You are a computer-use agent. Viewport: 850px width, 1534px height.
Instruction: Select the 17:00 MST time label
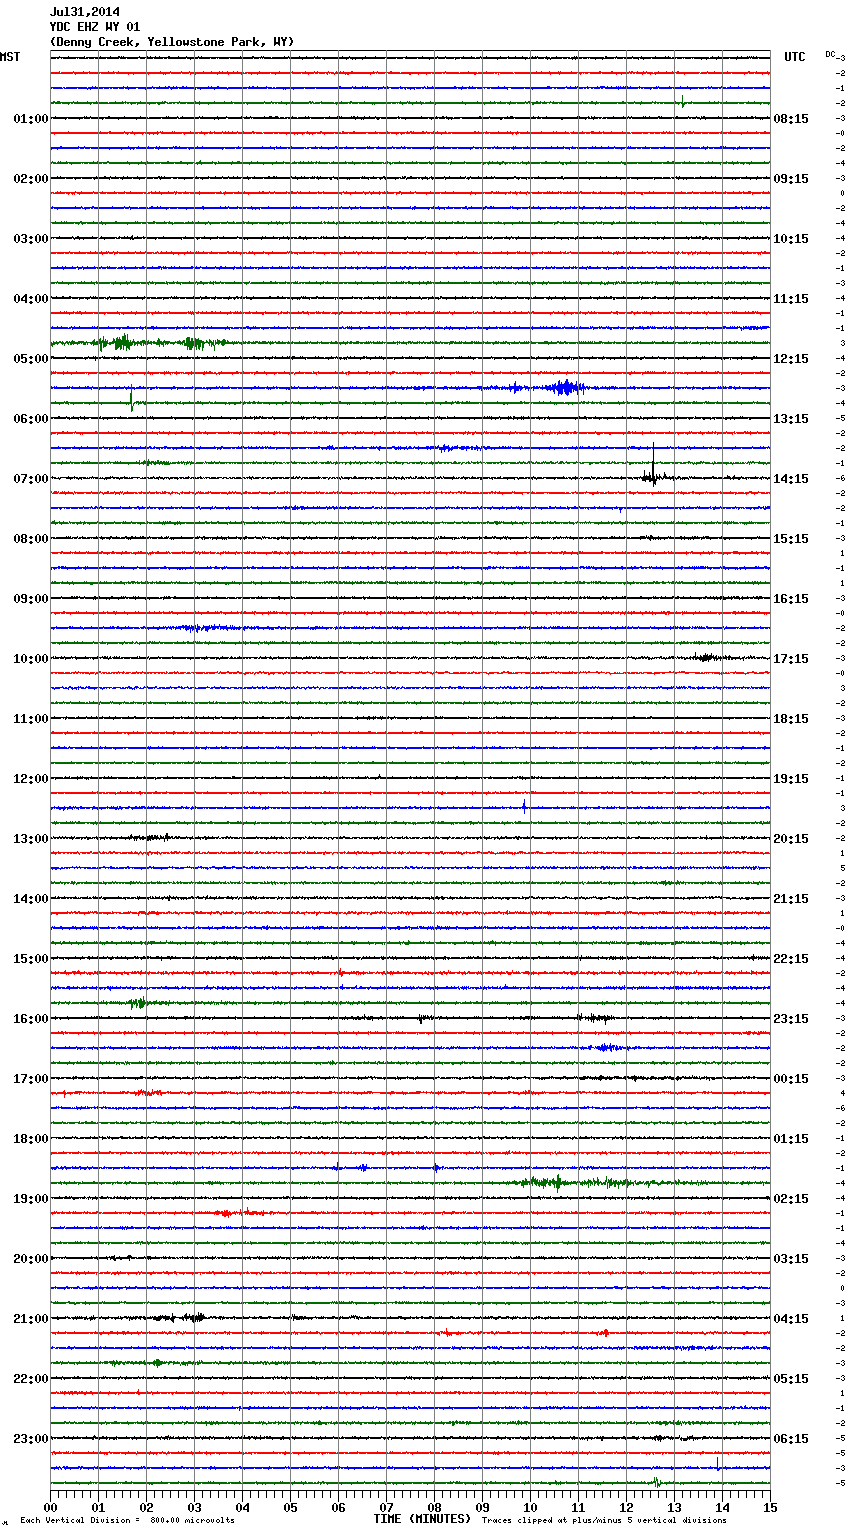pyautogui.click(x=31, y=1079)
